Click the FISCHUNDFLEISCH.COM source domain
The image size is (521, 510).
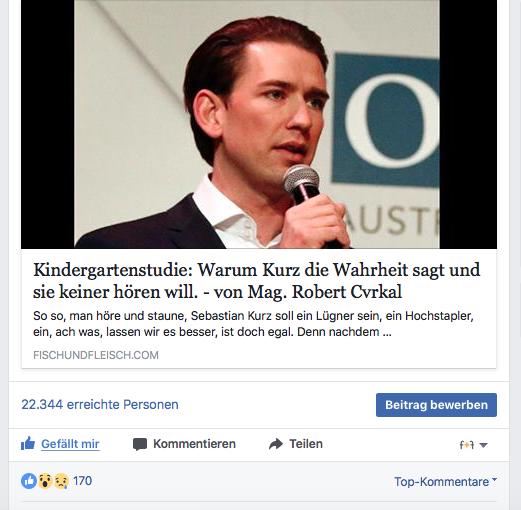tap(96, 355)
